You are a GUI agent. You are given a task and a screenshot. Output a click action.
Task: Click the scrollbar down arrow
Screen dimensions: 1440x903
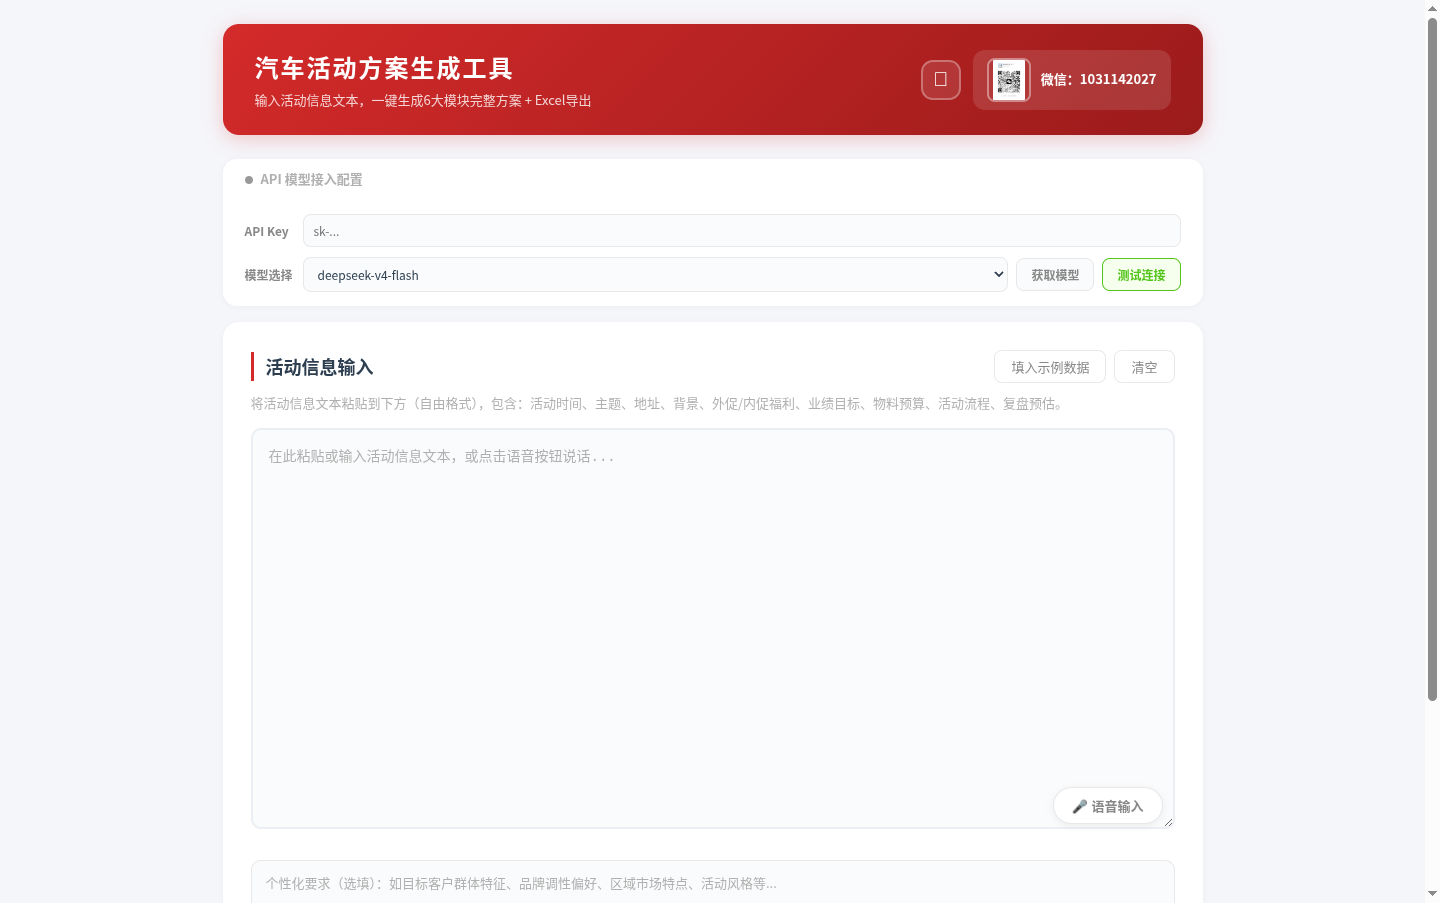[1432, 894]
